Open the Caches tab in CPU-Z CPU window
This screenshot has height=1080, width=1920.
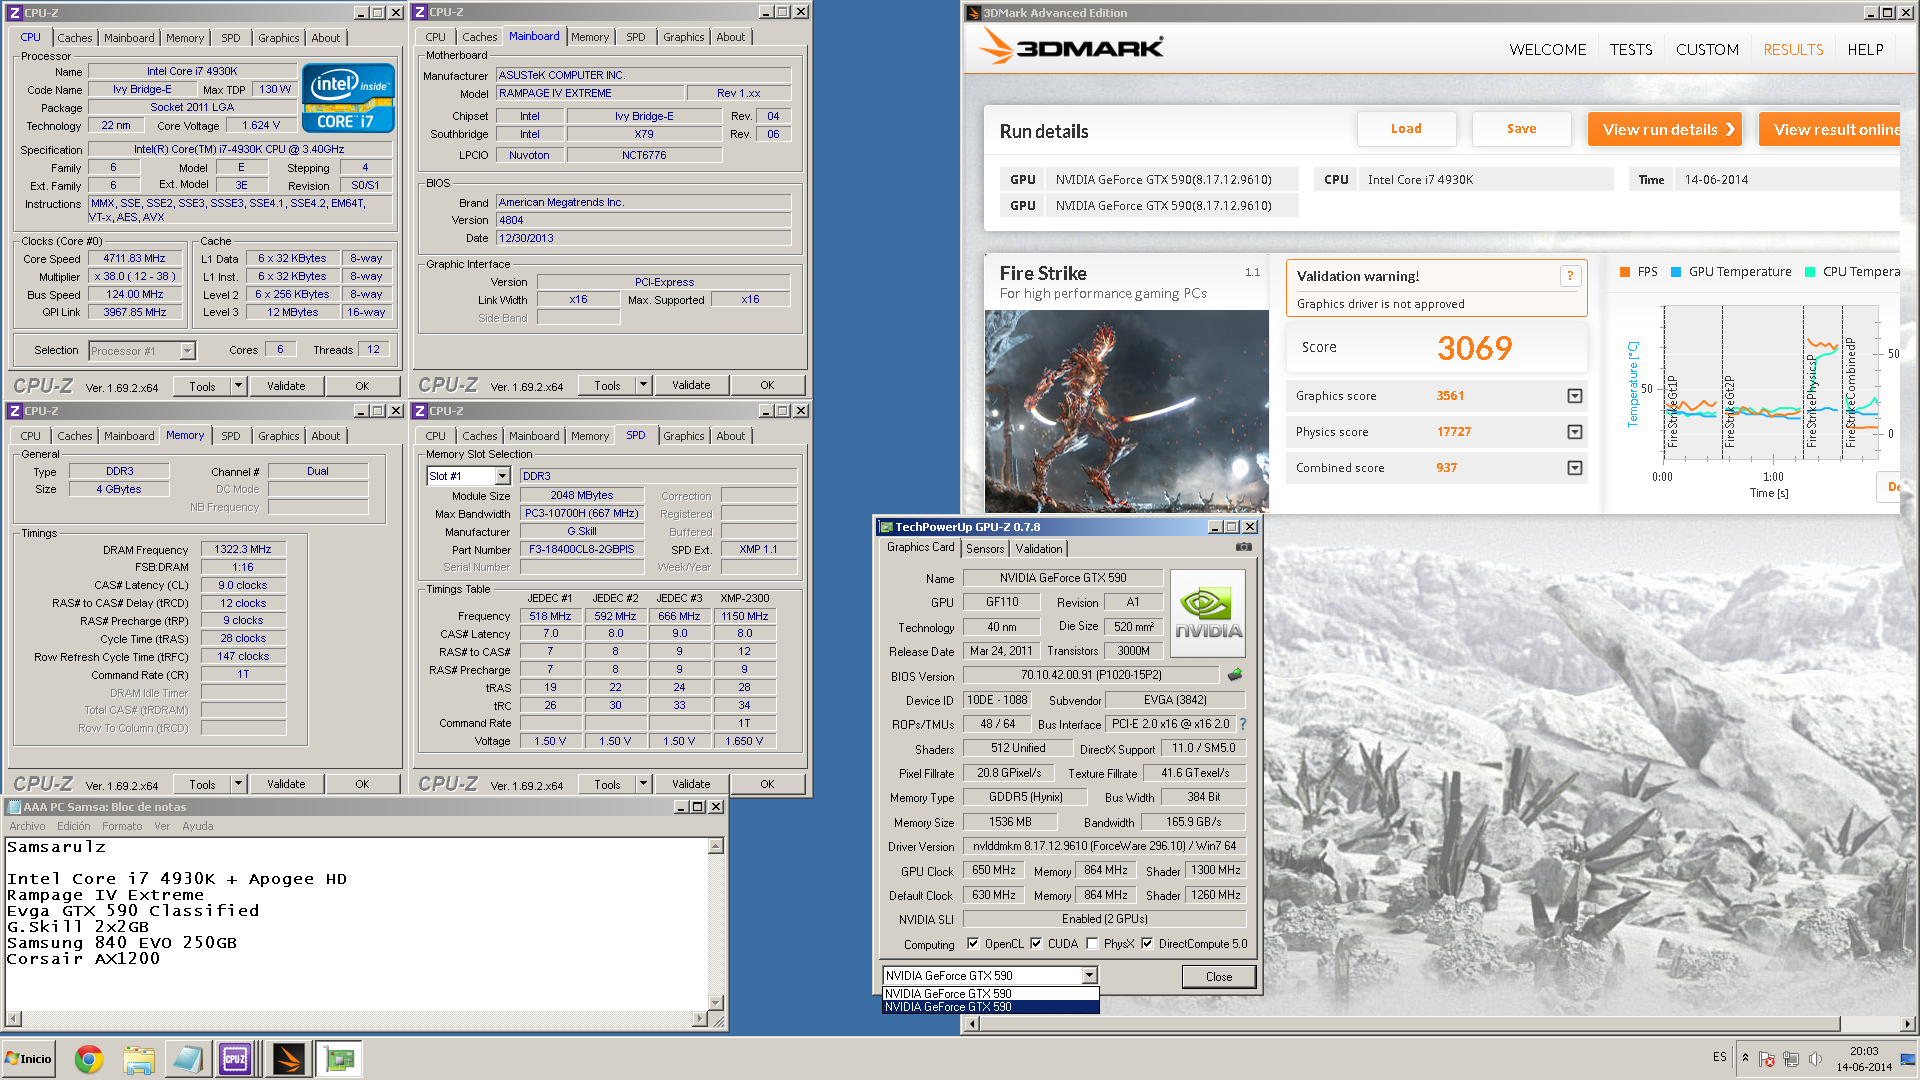pyautogui.click(x=75, y=38)
